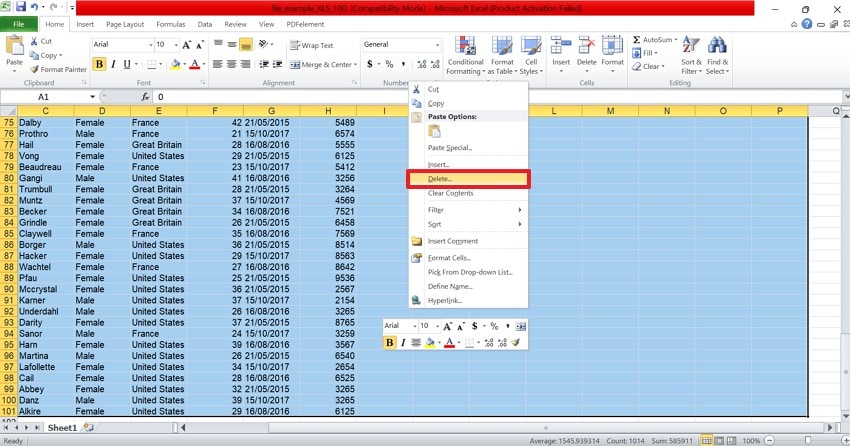Screen dimensions: 850x446
Task: Open Cell Styles gallery
Action: tap(531, 55)
